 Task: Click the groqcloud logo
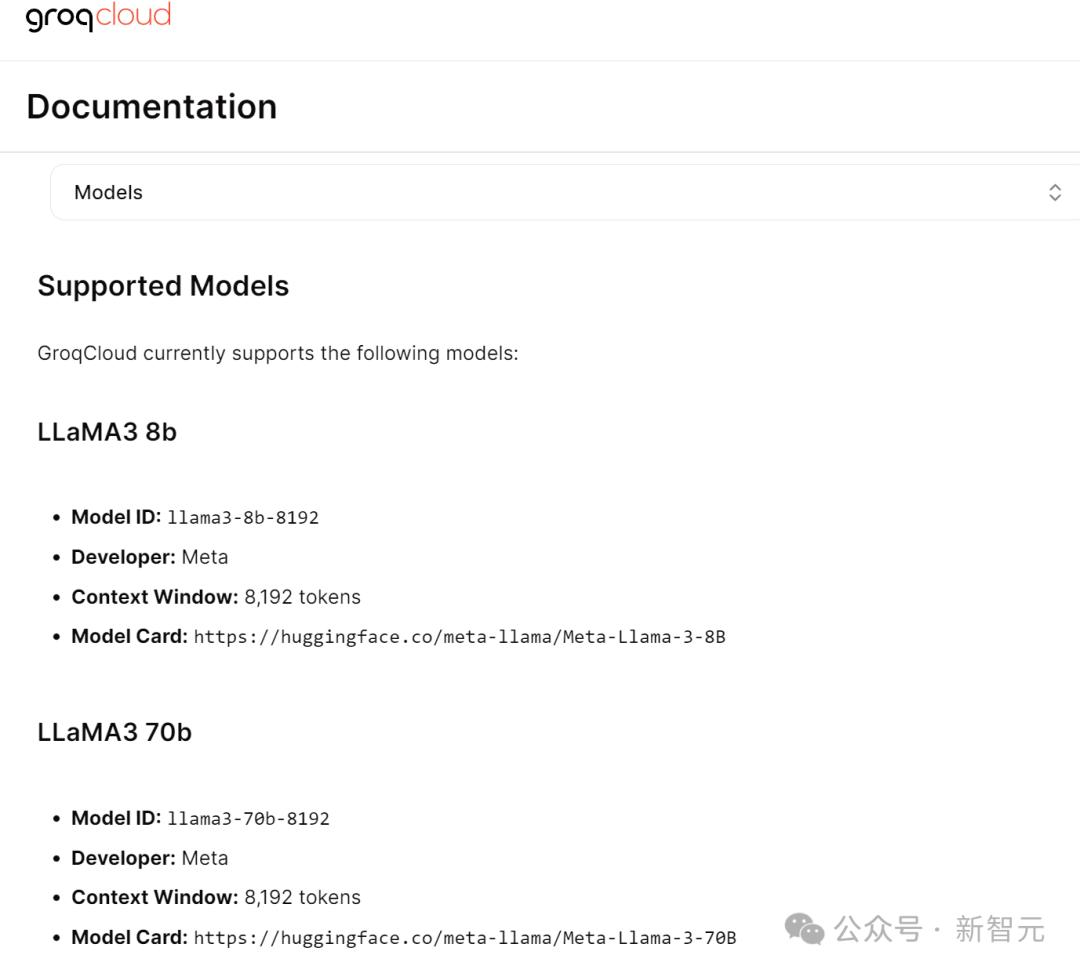98,18
